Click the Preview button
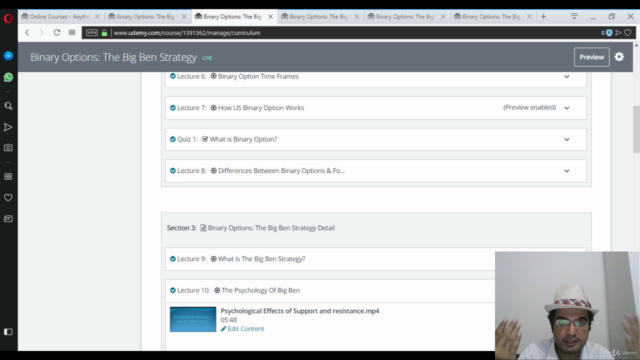This screenshot has height=360, width=640. coord(591,57)
